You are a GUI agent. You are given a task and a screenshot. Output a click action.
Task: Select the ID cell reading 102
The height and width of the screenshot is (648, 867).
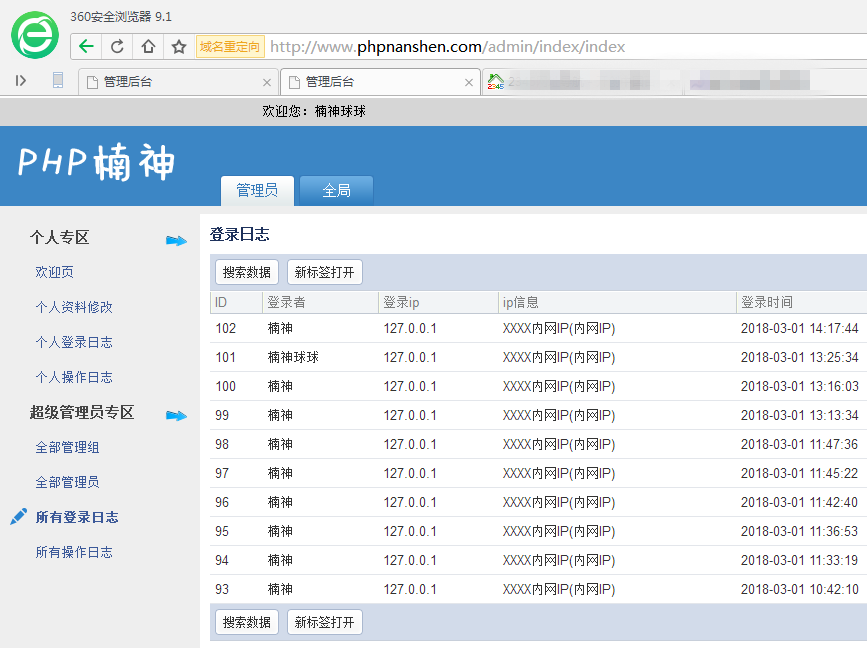click(x=226, y=328)
